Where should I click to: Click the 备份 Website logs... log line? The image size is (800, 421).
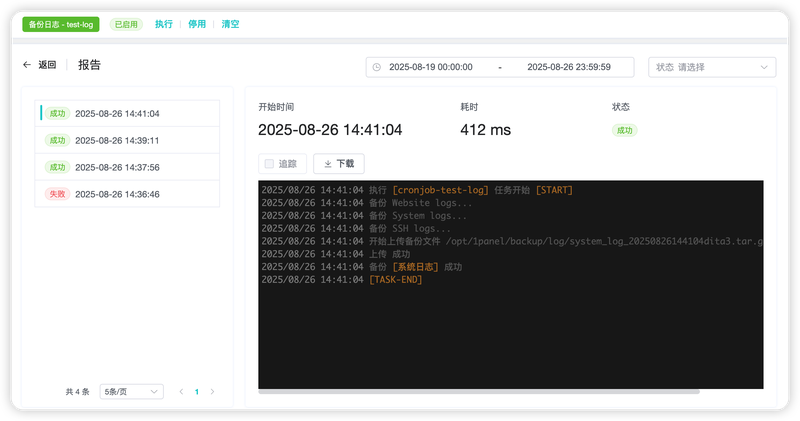coord(367,203)
